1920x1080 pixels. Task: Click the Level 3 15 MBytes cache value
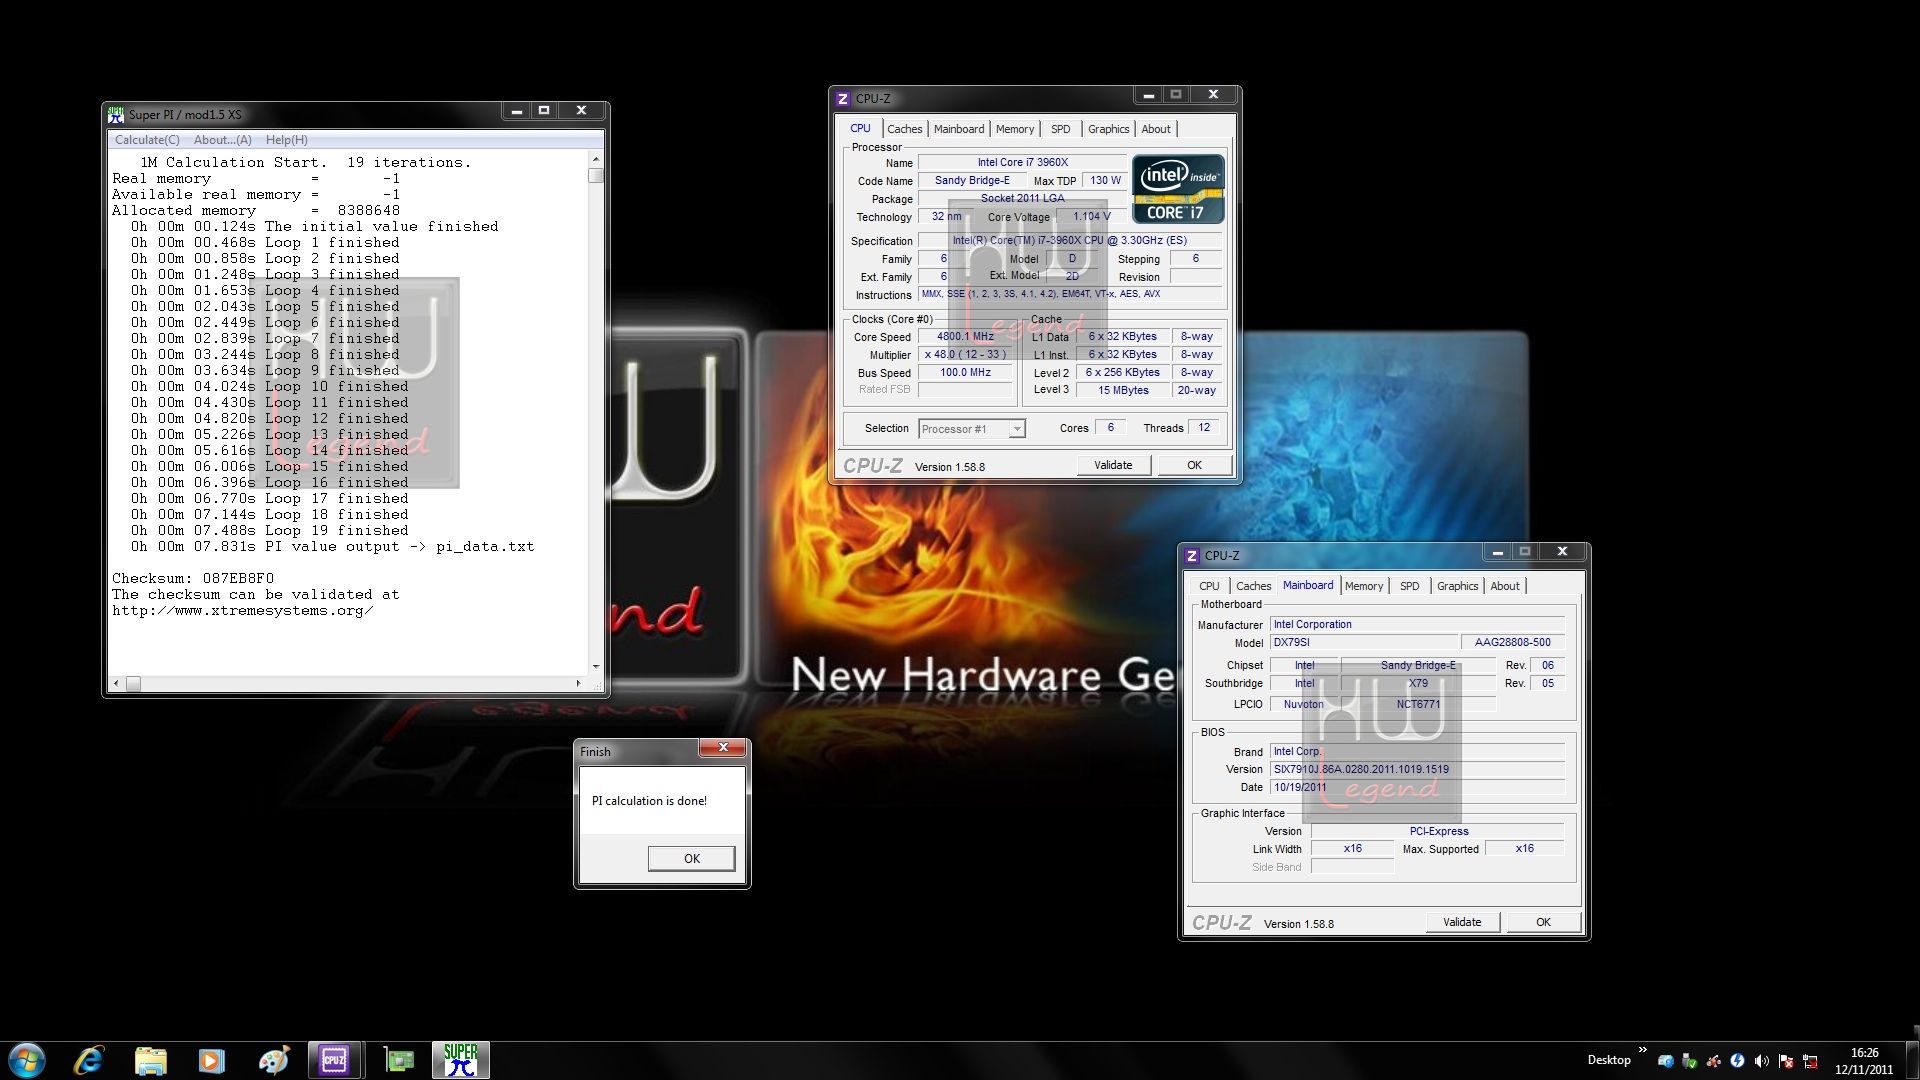coord(1123,391)
